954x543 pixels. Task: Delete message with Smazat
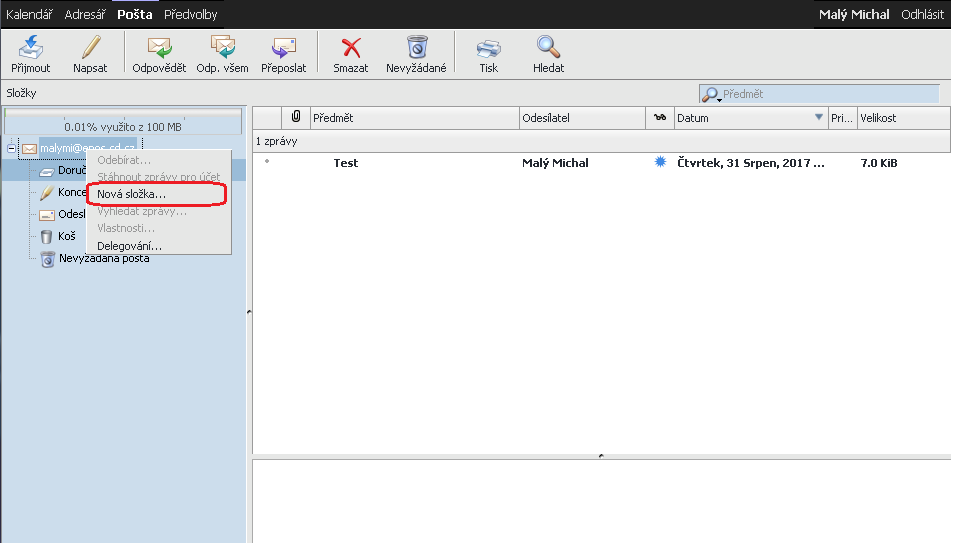[350, 54]
